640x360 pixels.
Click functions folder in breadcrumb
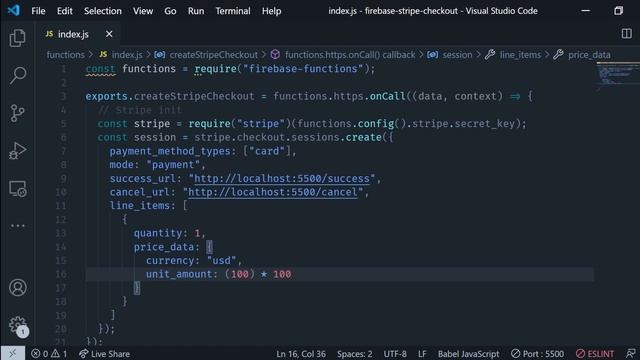pyautogui.click(x=65, y=55)
